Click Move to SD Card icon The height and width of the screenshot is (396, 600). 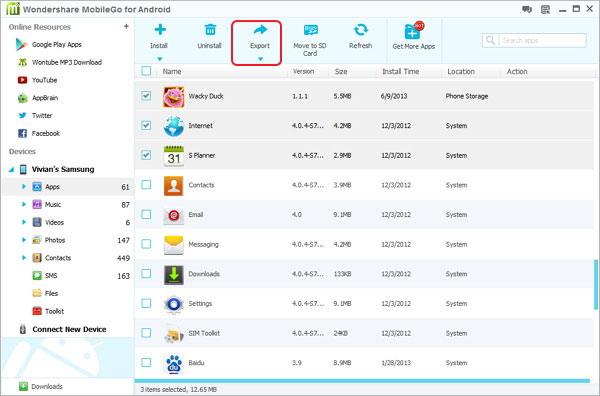tap(310, 29)
